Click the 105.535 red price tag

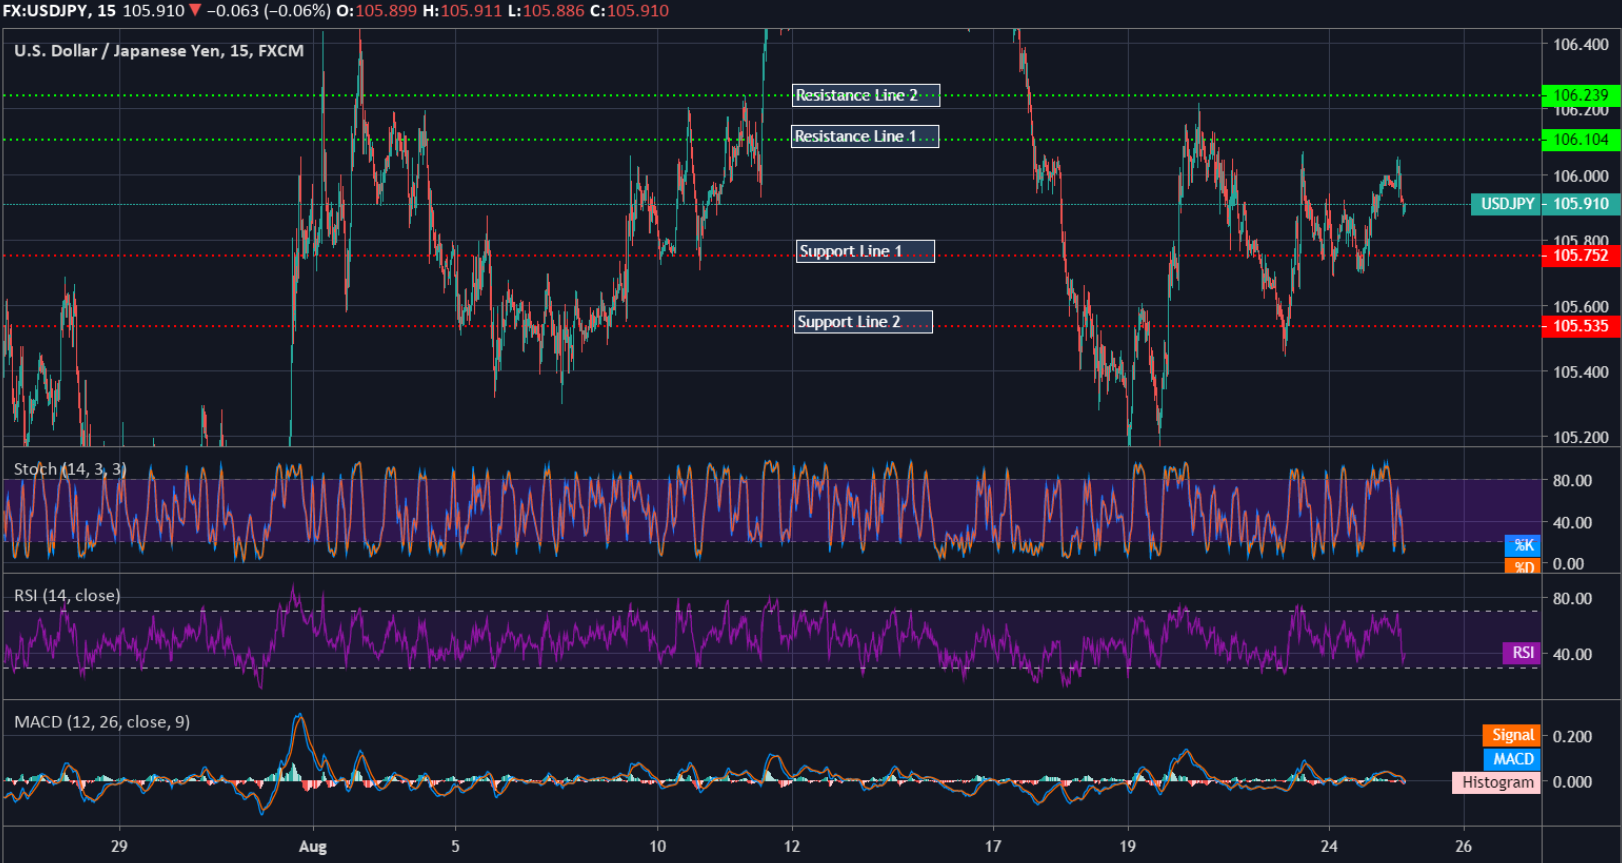tap(1581, 326)
